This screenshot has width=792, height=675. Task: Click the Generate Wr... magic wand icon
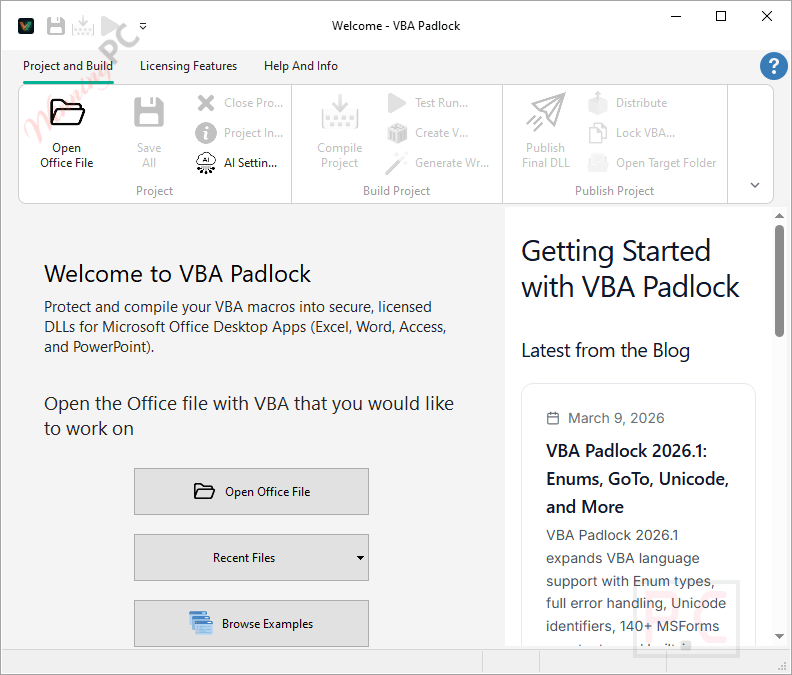[x=397, y=163]
